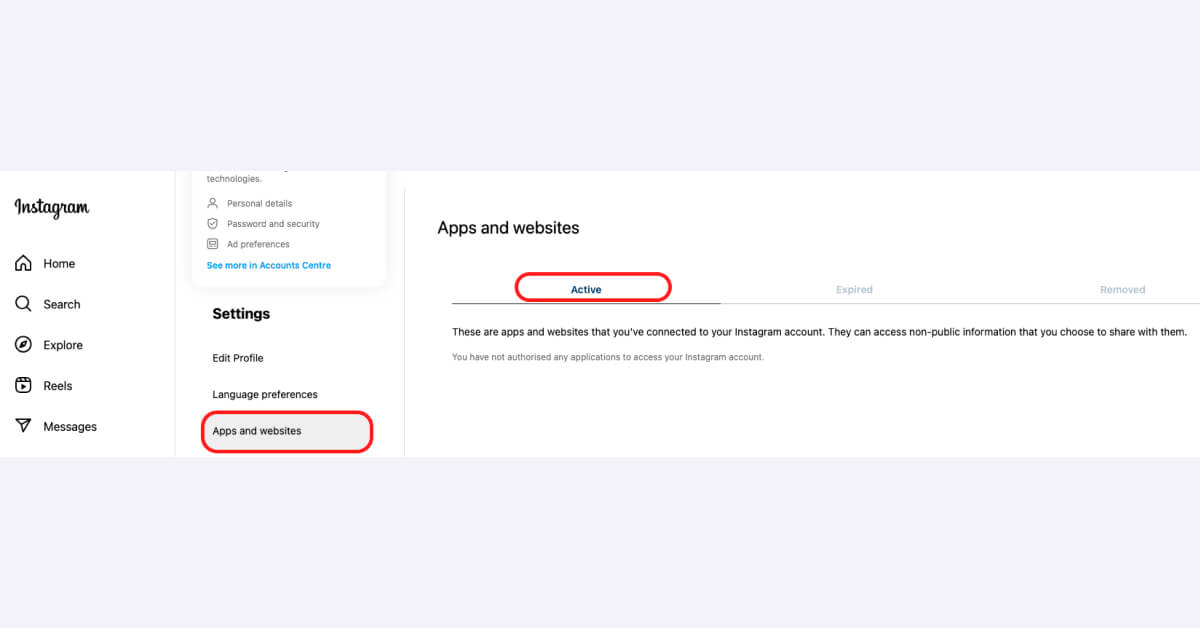
Task: Click the Messages text label in sidebar
Action: tap(70, 427)
